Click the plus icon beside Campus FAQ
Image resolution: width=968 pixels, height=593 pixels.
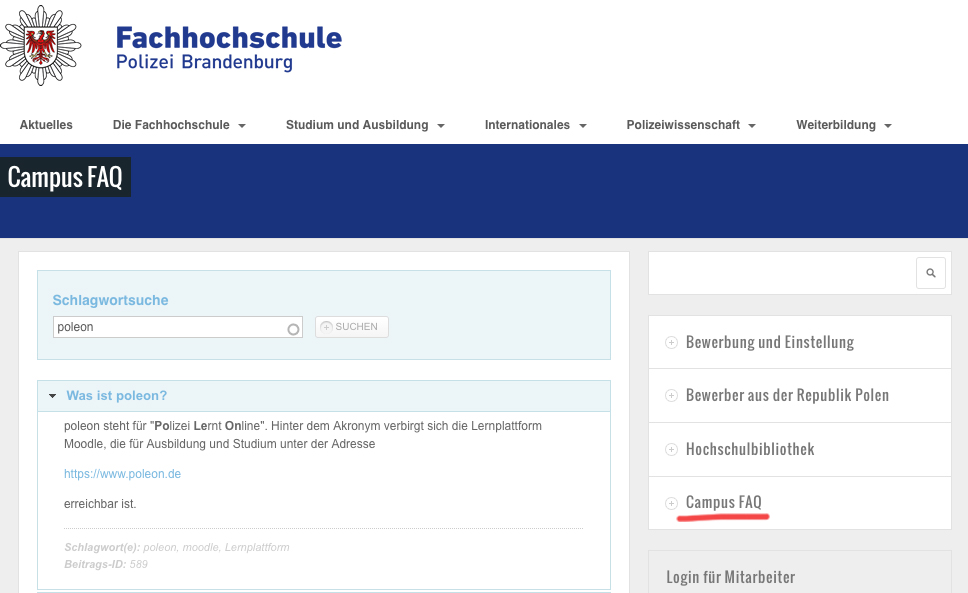pyautogui.click(x=671, y=504)
